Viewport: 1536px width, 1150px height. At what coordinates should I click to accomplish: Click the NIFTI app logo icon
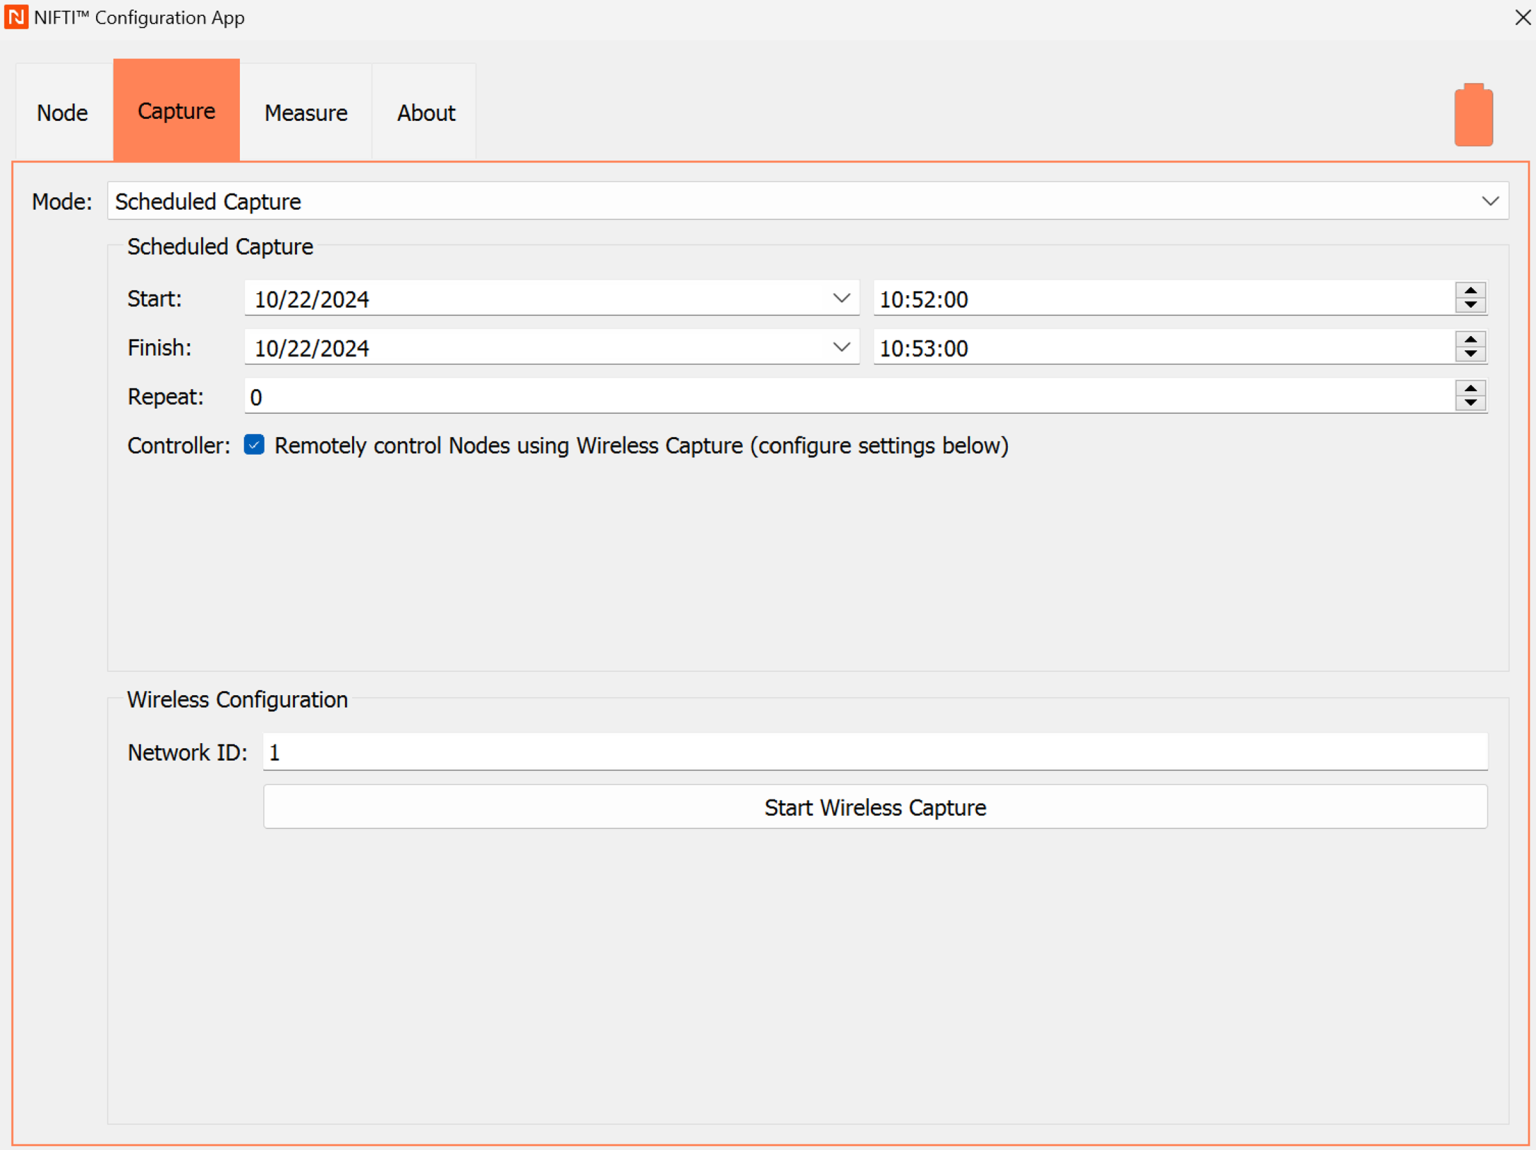coord(16,17)
